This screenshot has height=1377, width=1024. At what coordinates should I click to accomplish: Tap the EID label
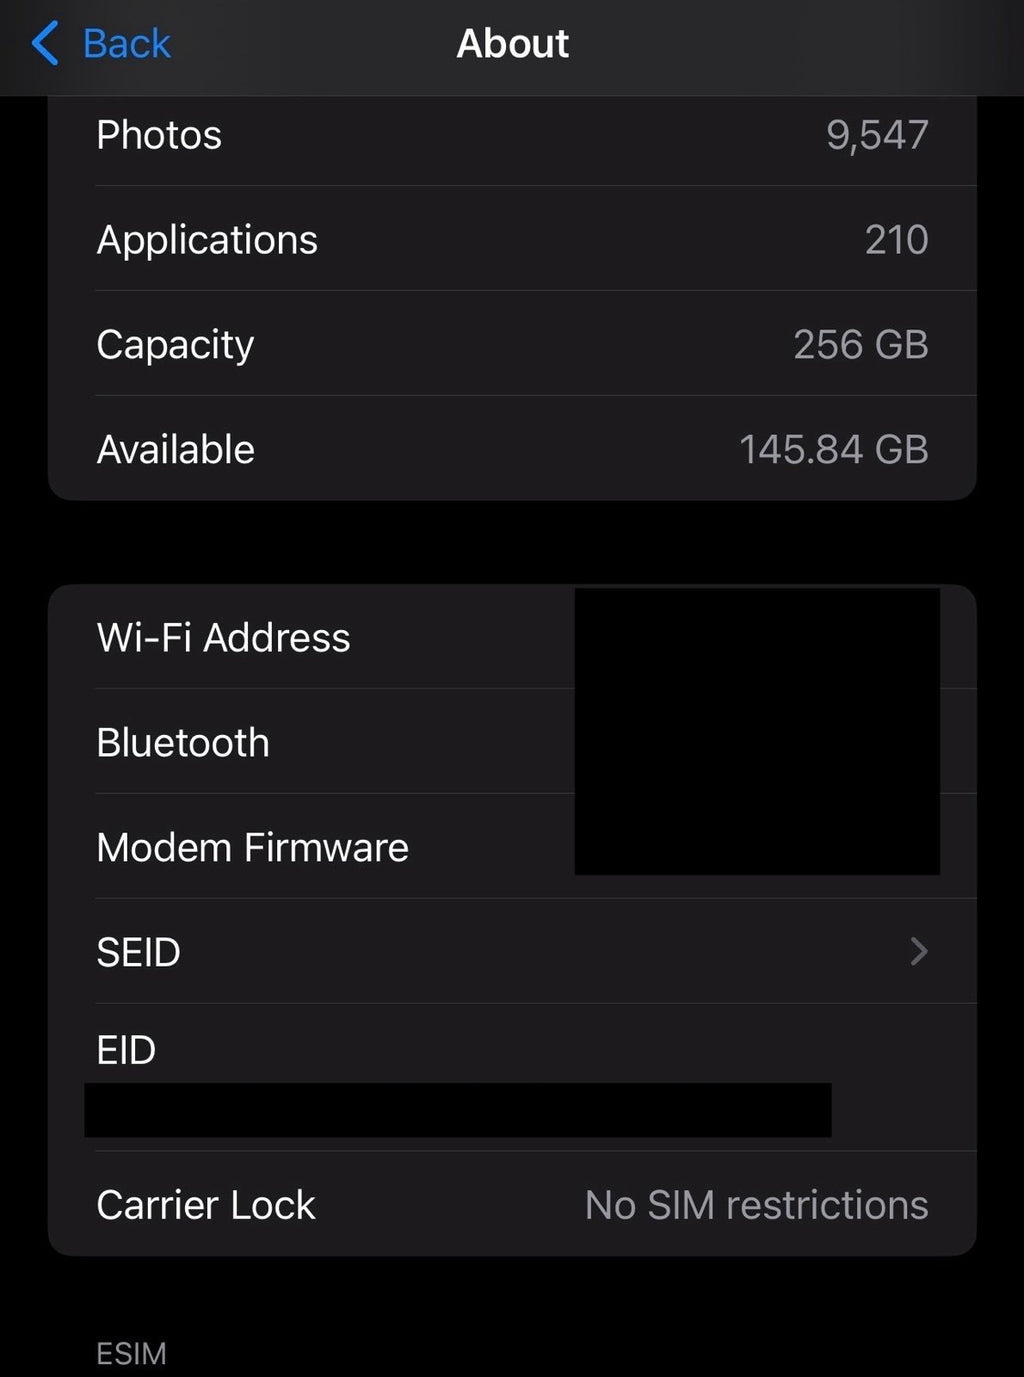pos(126,1051)
